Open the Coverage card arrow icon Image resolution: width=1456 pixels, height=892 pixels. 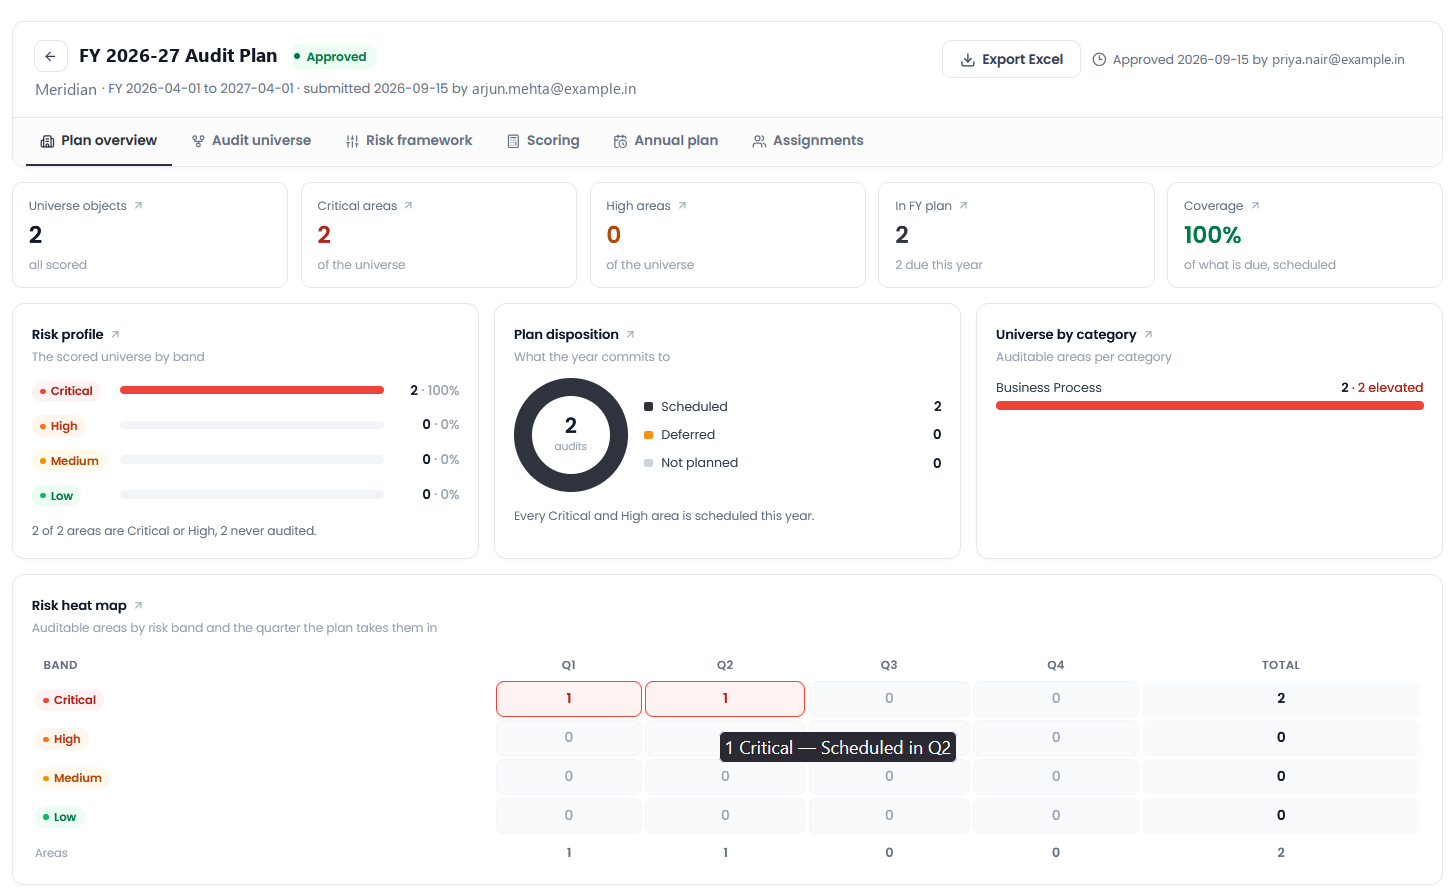(1255, 206)
